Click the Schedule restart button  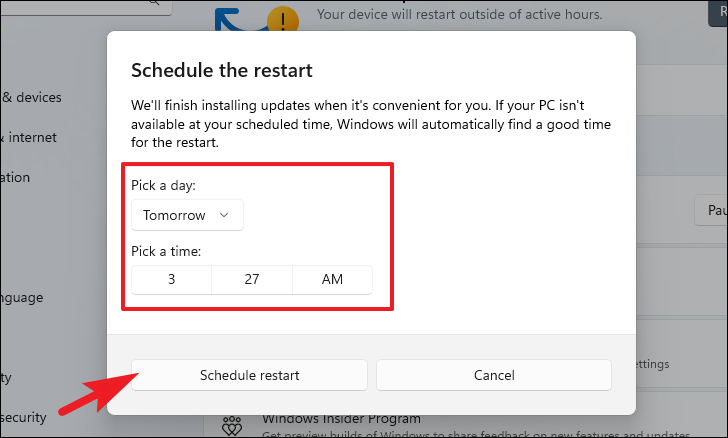[249, 375]
